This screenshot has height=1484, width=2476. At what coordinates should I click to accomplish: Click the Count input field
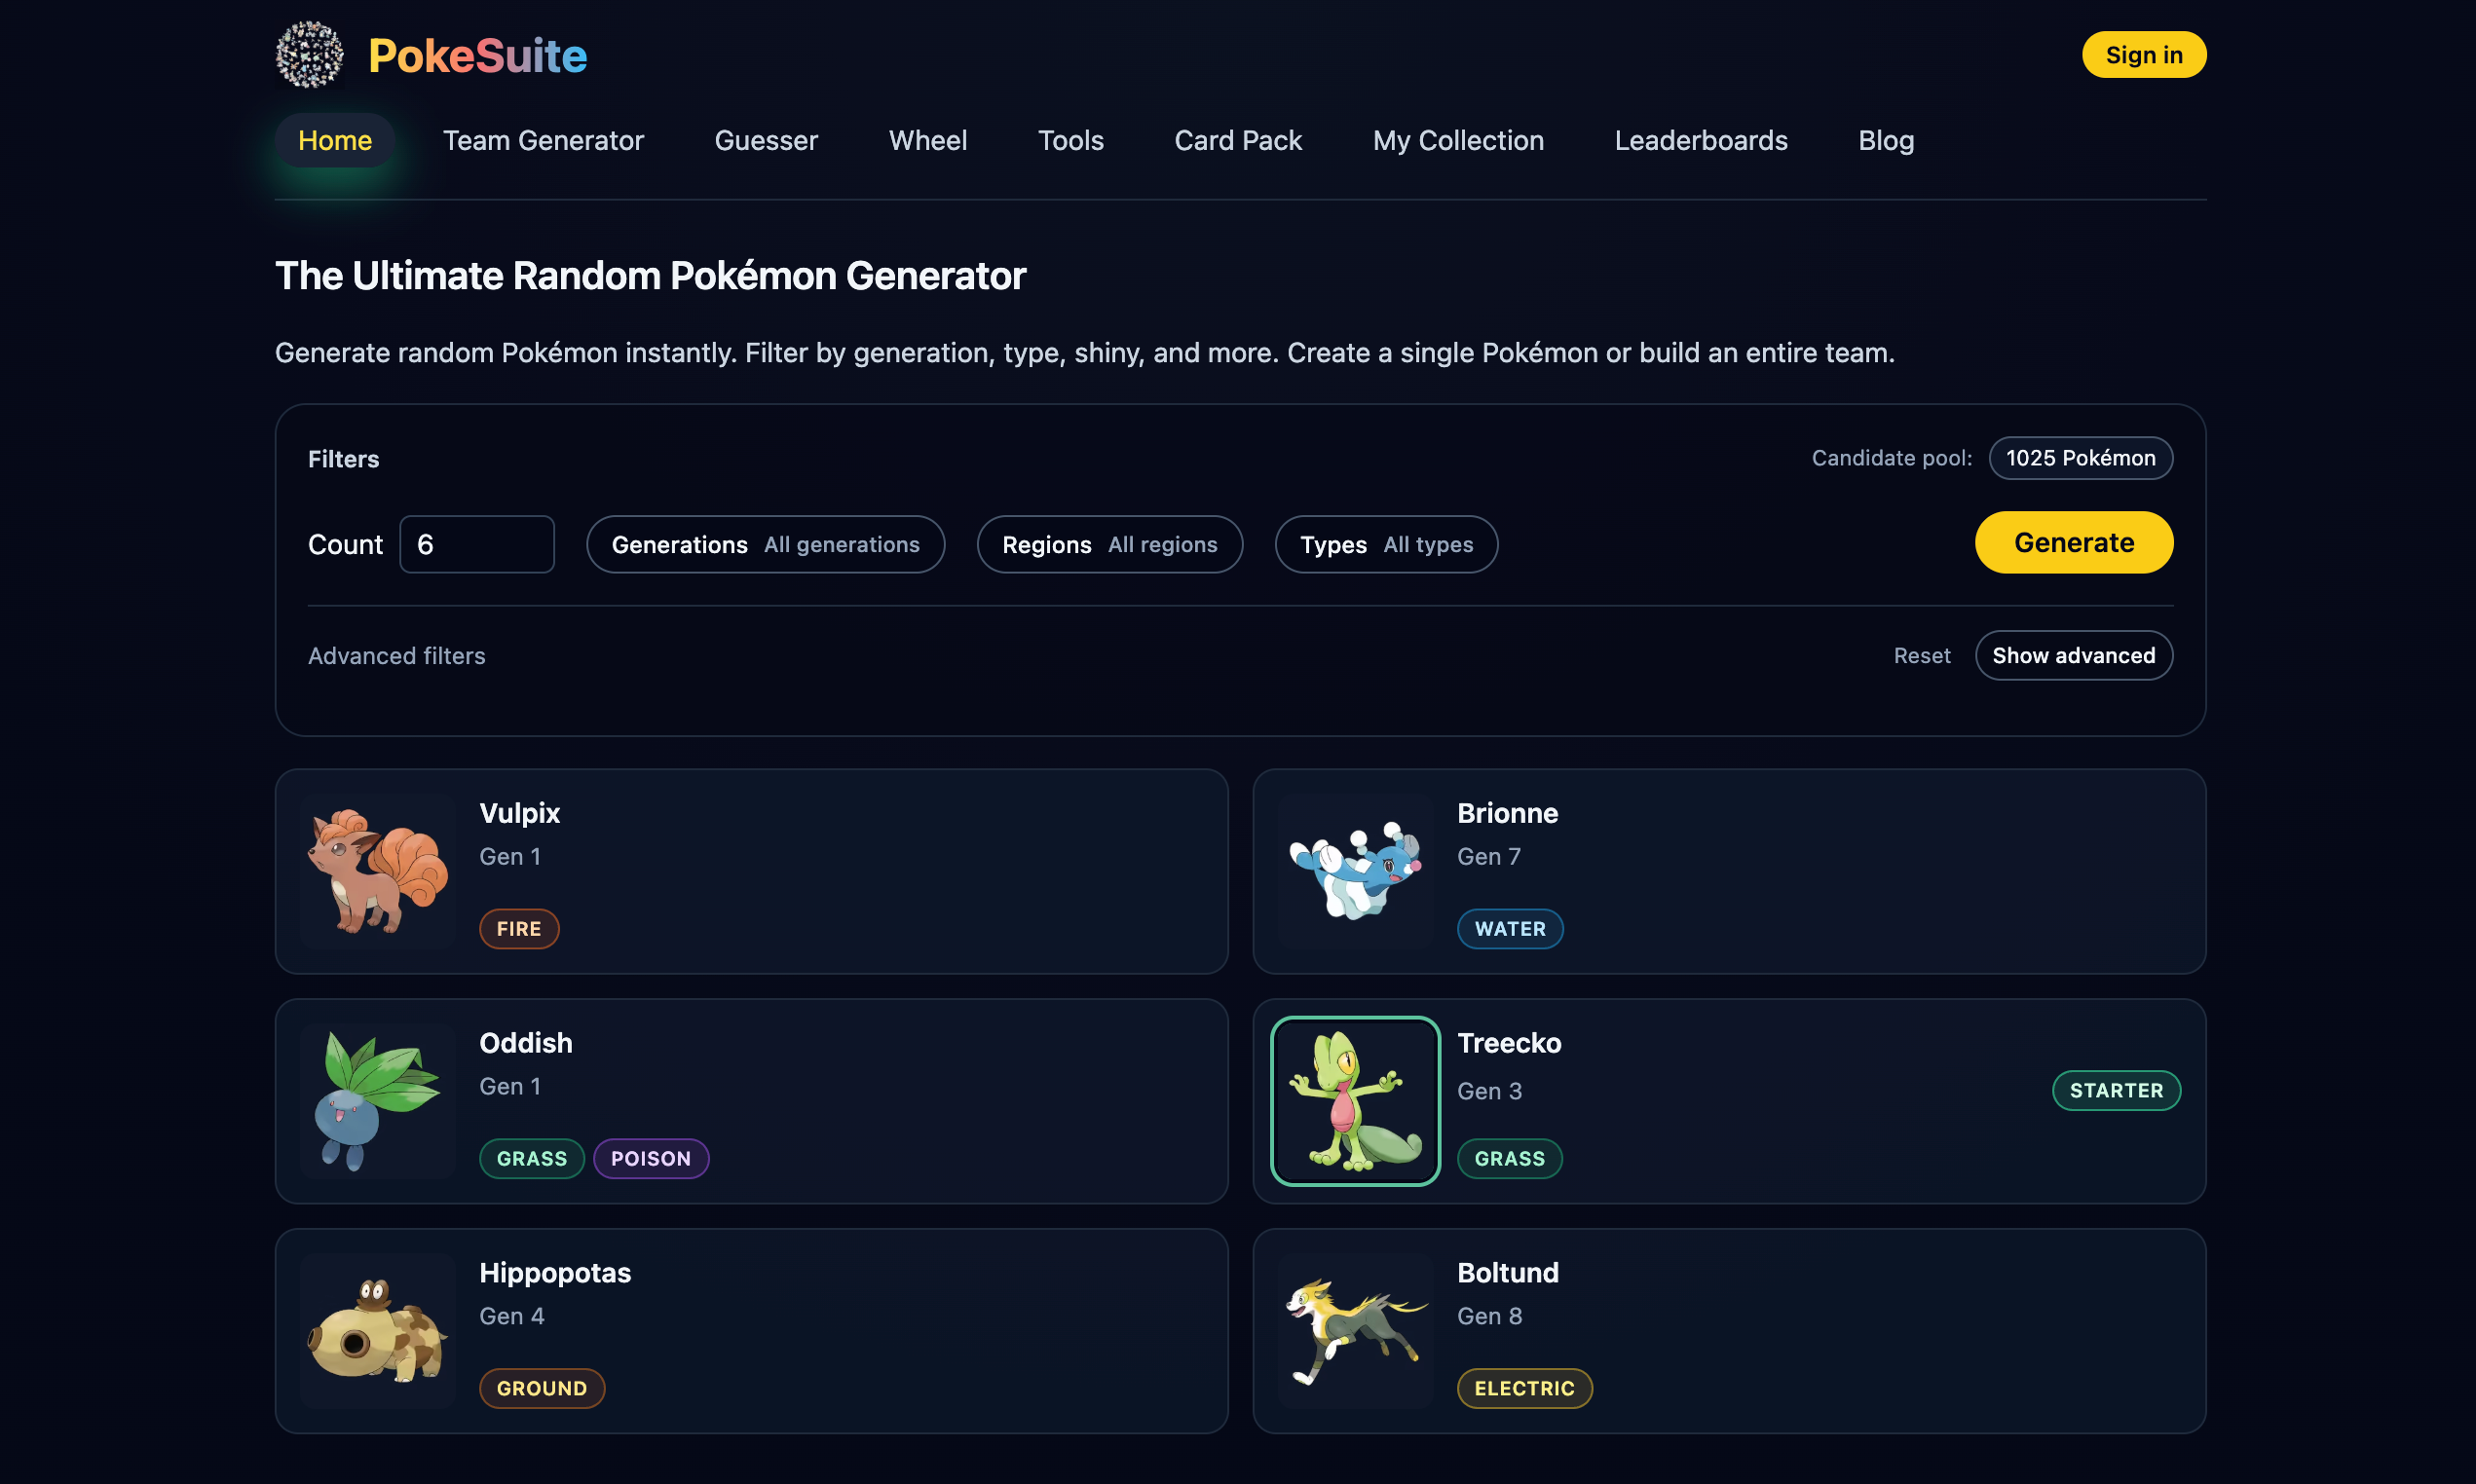point(477,544)
